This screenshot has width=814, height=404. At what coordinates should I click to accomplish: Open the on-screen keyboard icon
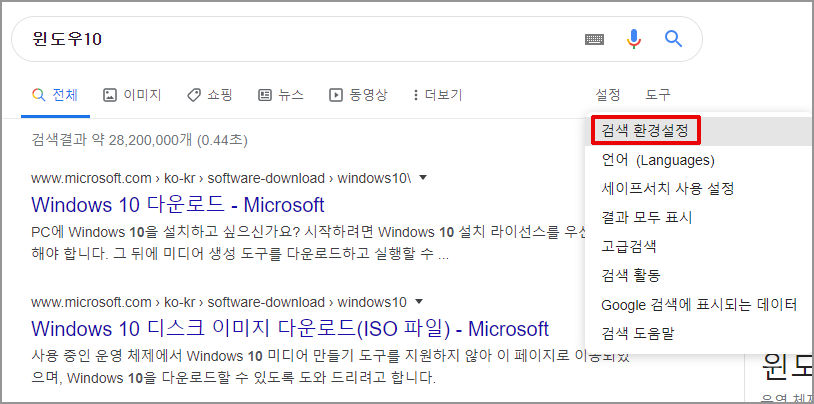pyautogui.click(x=594, y=39)
